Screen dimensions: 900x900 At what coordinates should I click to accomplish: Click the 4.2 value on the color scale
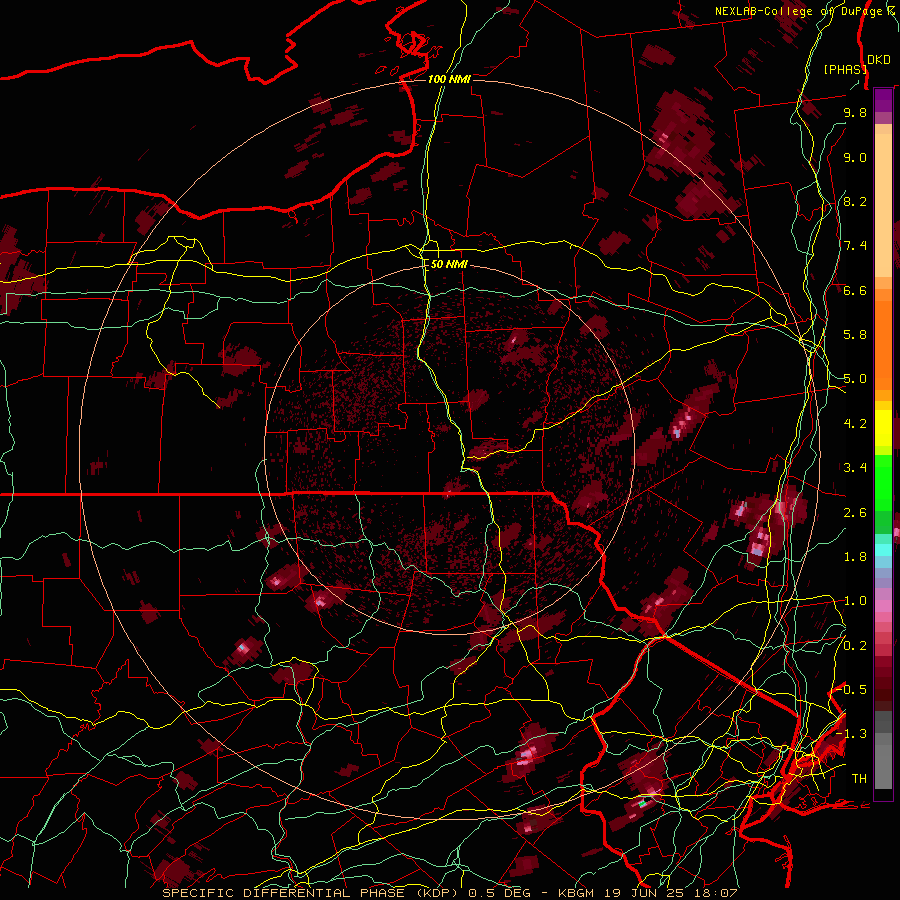coord(855,424)
